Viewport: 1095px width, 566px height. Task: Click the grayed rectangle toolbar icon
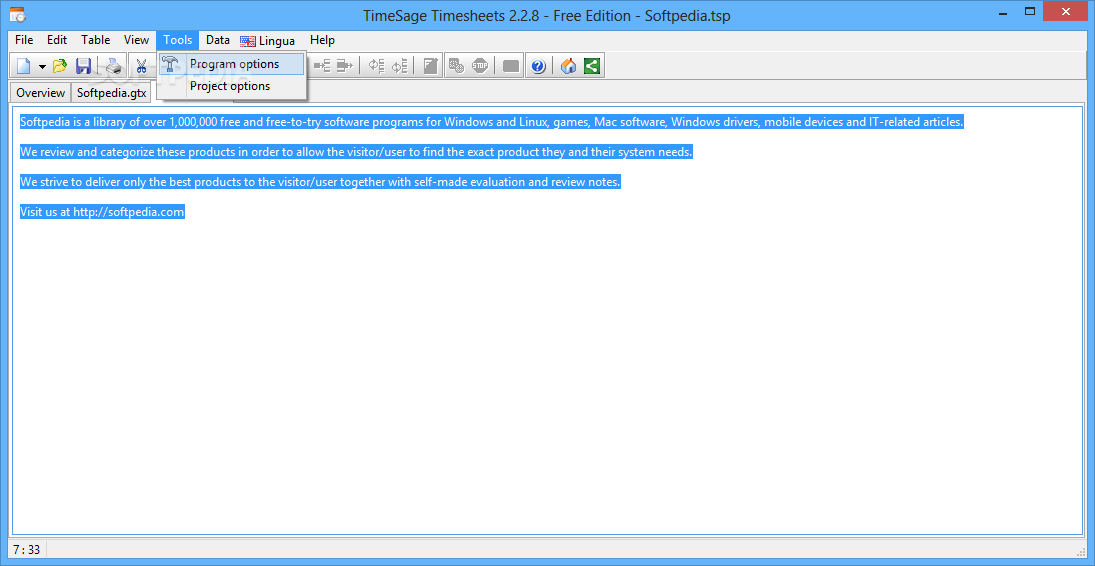pos(511,66)
